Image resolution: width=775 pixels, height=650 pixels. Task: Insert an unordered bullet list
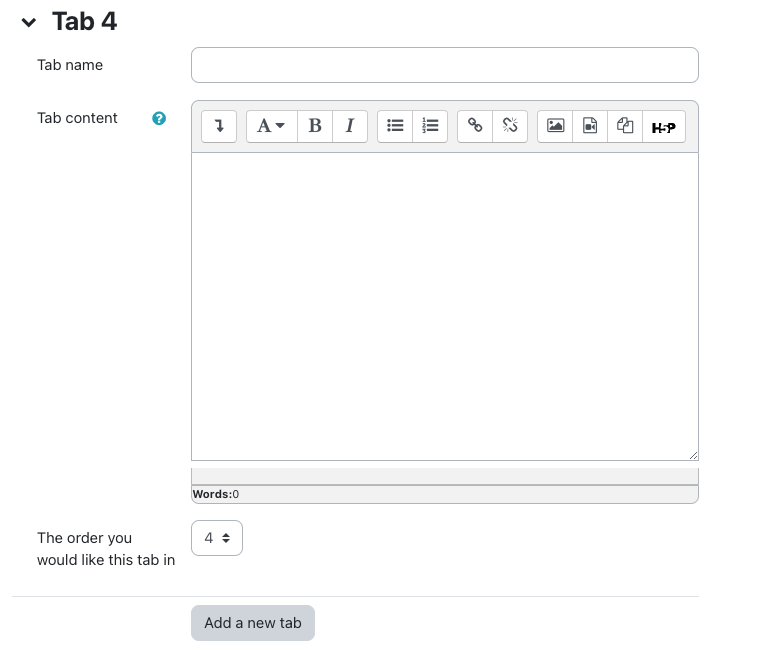click(396, 126)
